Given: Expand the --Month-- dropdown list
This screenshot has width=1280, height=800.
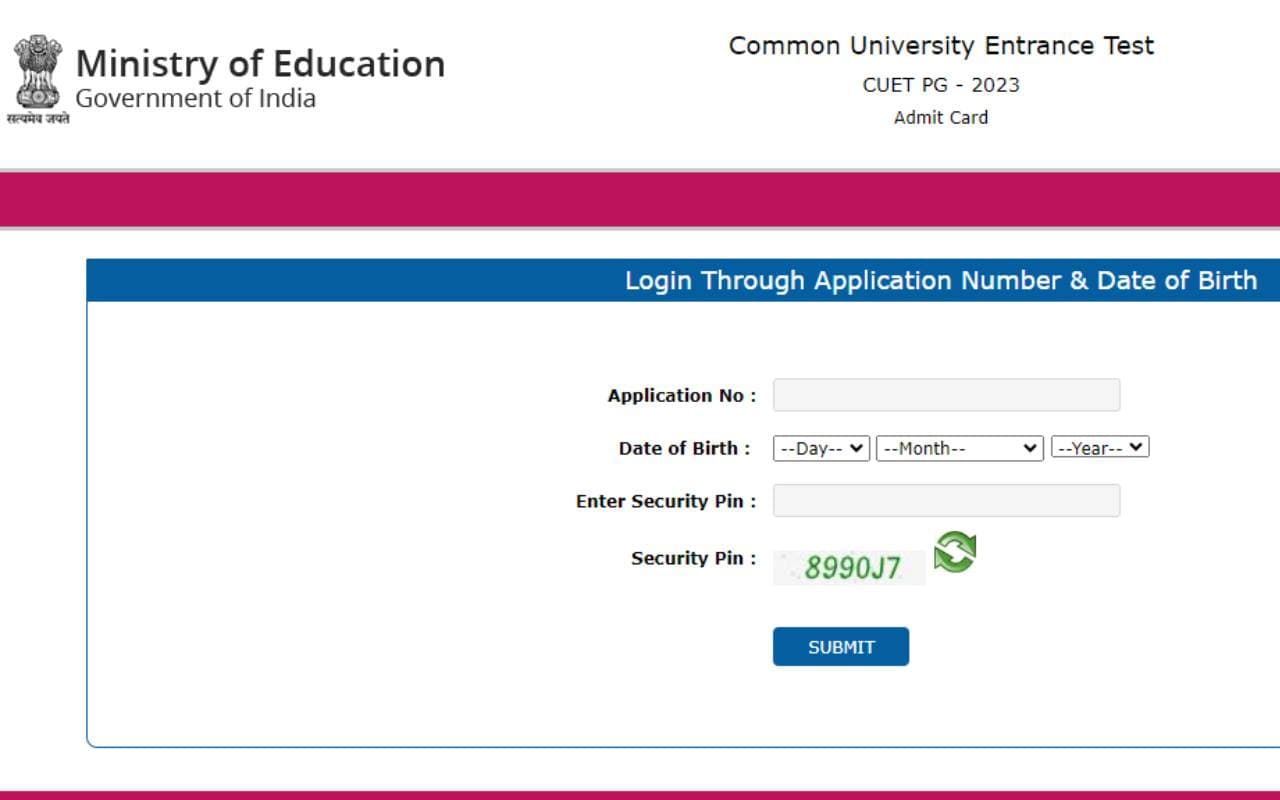Looking at the screenshot, I should point(958,447).
